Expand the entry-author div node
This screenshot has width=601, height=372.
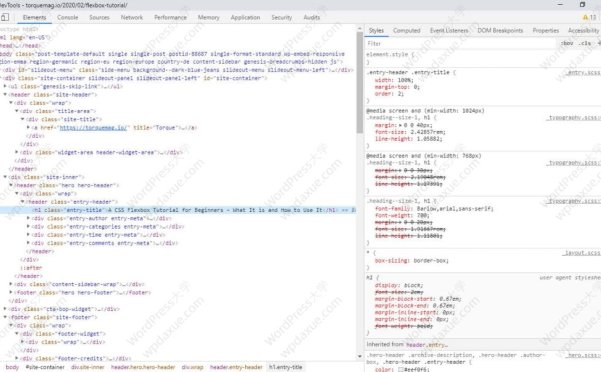click(28, 218)
